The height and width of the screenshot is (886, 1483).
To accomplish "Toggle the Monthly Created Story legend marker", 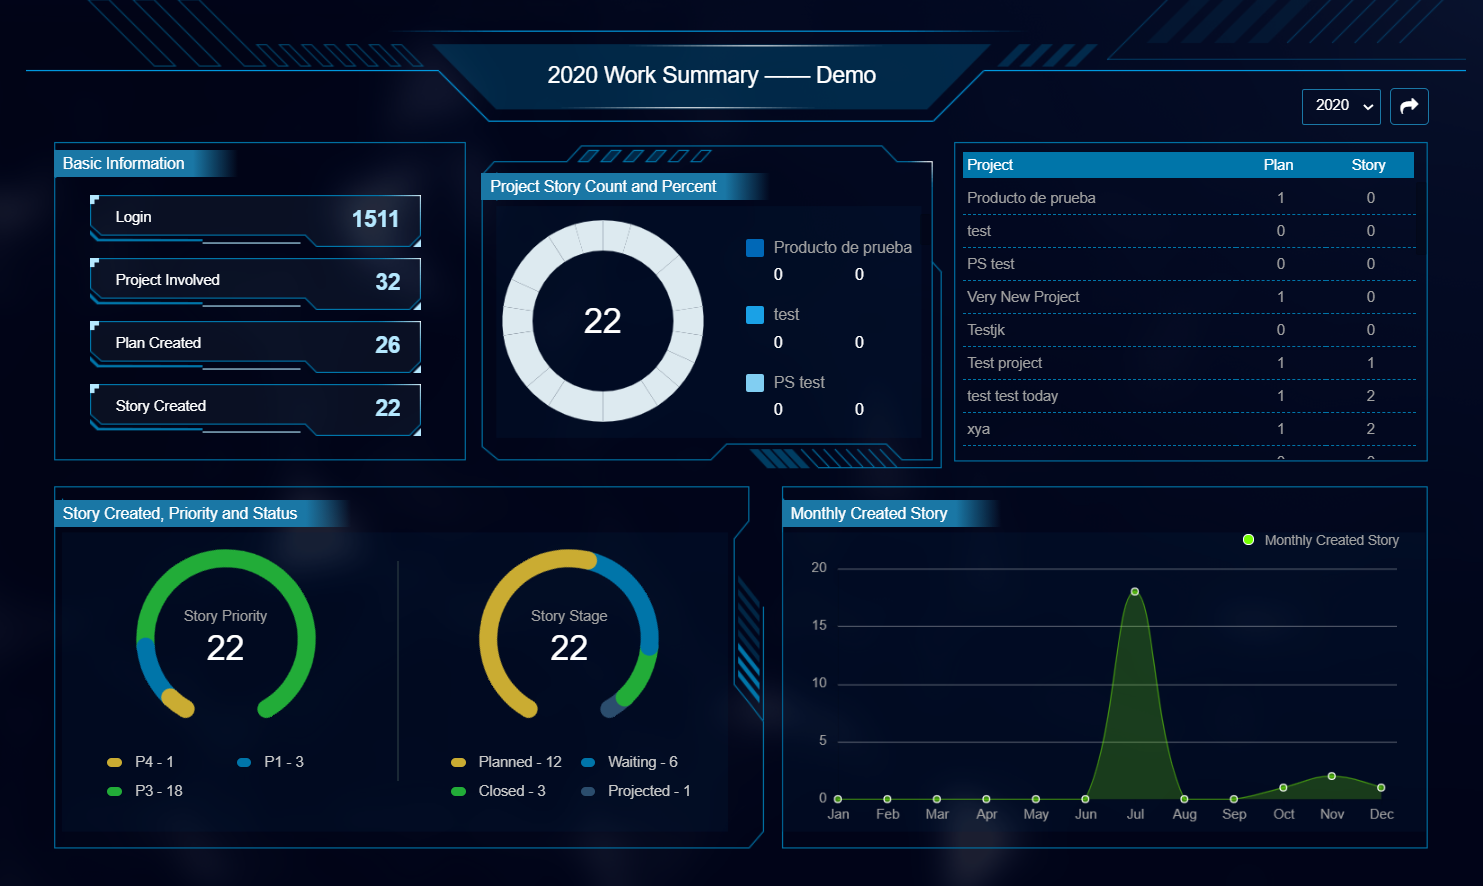I will pyautogui.click(x=1248, y=540).
